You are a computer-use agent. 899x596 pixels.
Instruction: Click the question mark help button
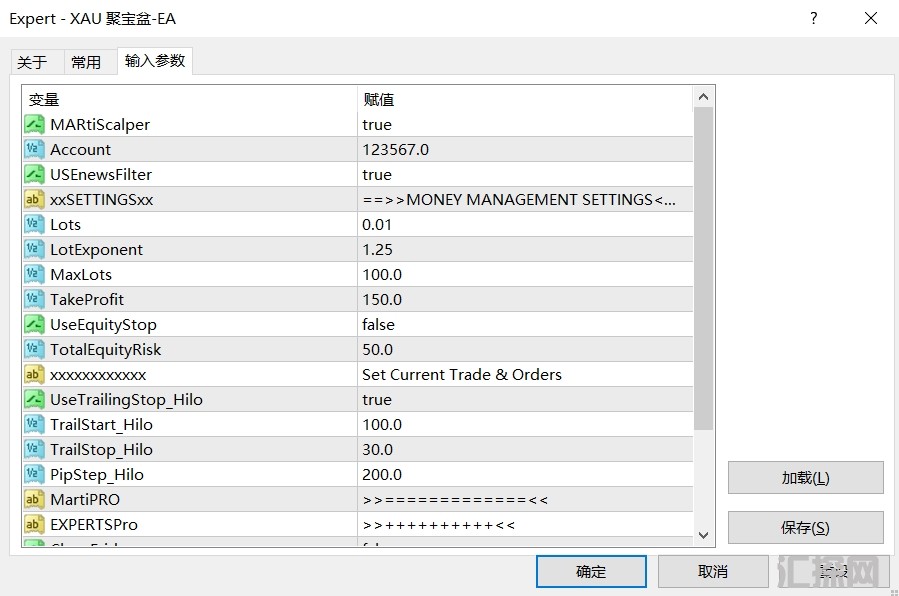(814, 18)
